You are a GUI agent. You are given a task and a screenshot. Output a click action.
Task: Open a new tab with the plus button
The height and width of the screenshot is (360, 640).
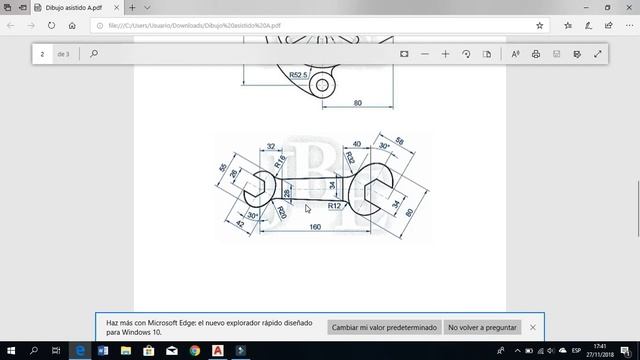tap(132, 8)
